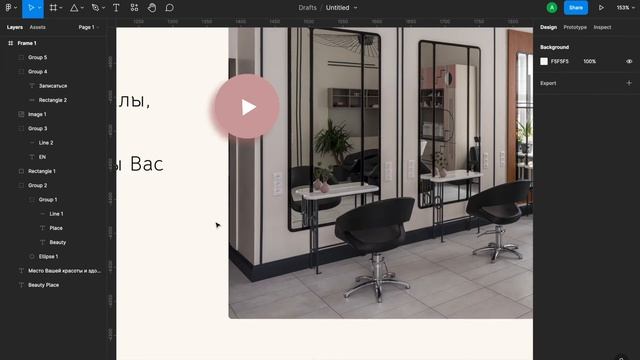The height and width of the screenshot is (360, 640).
Task: Click the Line 2 layer icon
Action: [32, 142]
